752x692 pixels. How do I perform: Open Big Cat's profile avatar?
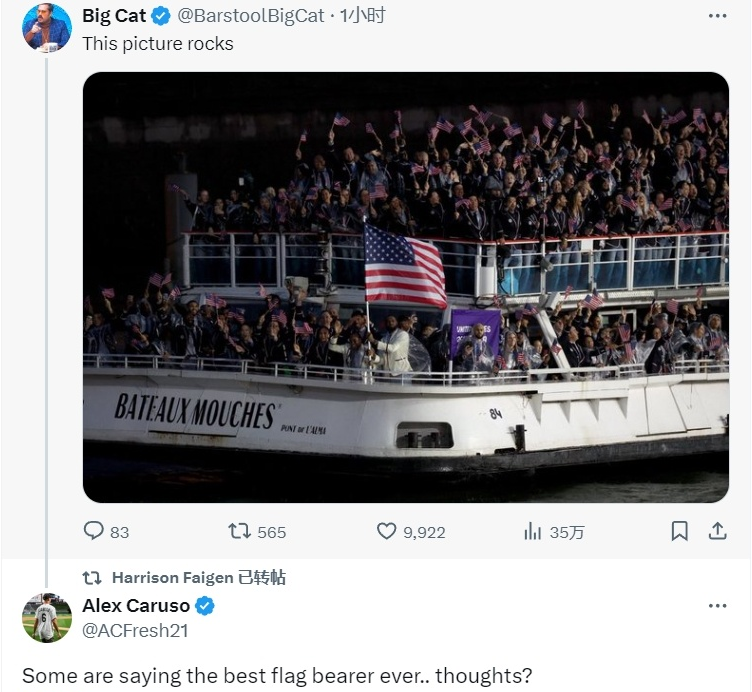coord(47,27)
